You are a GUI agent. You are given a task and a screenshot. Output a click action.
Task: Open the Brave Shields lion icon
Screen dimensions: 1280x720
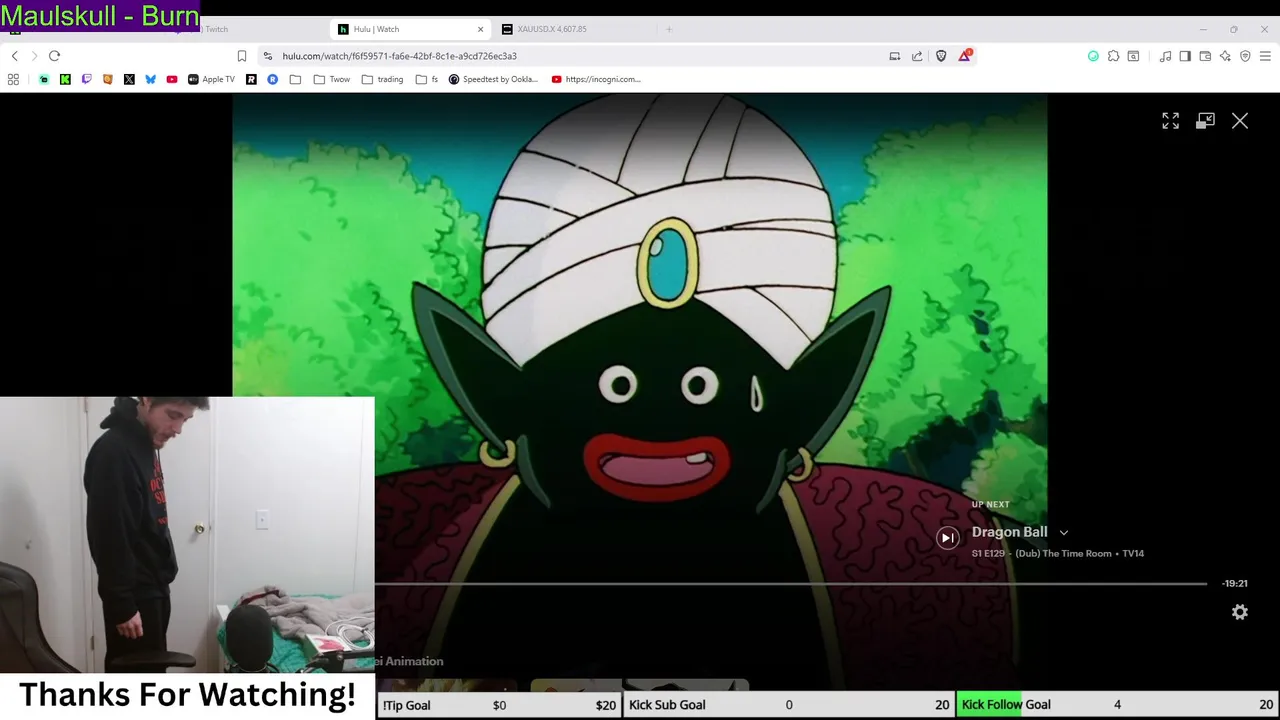pos(941,56)
